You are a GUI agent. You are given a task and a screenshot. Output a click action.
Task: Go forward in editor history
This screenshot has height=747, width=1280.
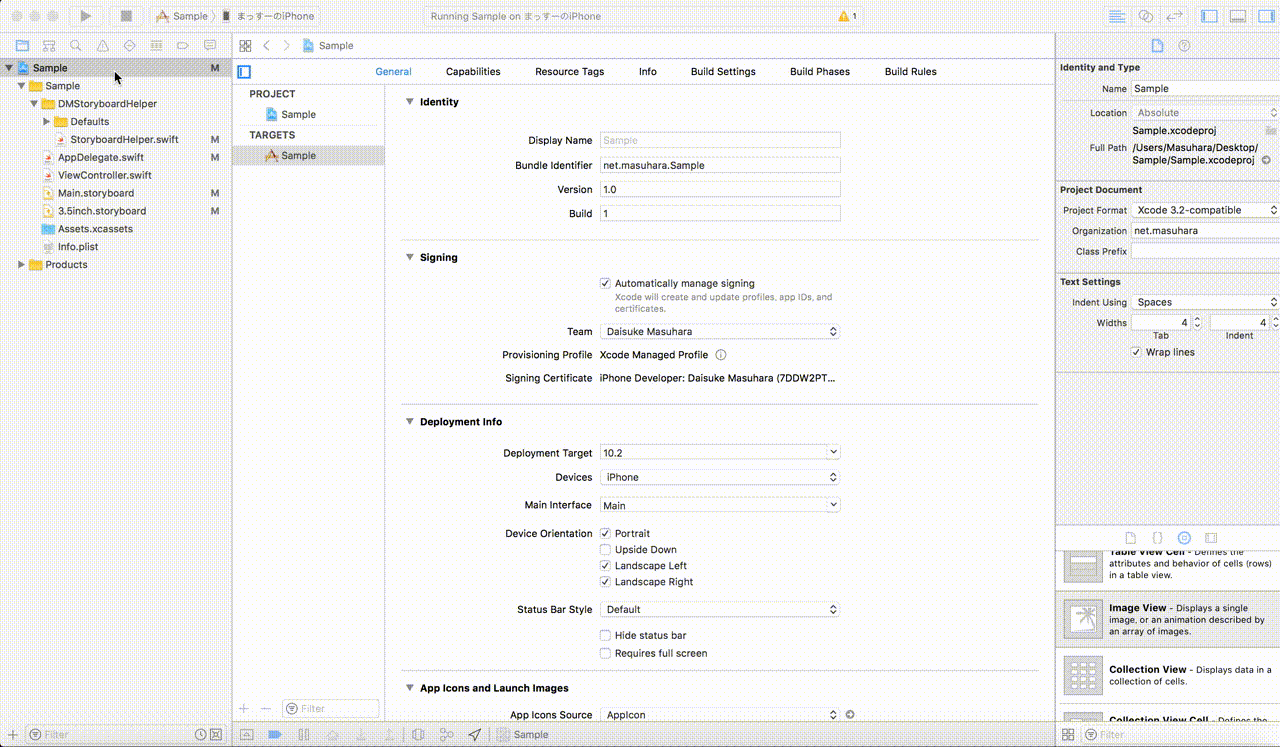point(286,46)
